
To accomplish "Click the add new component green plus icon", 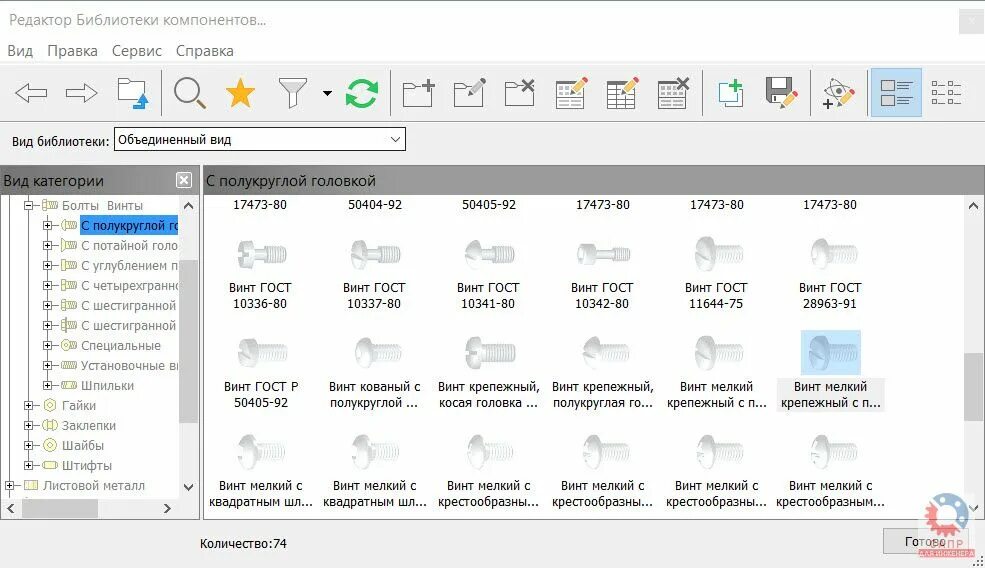I will point(731,93).
